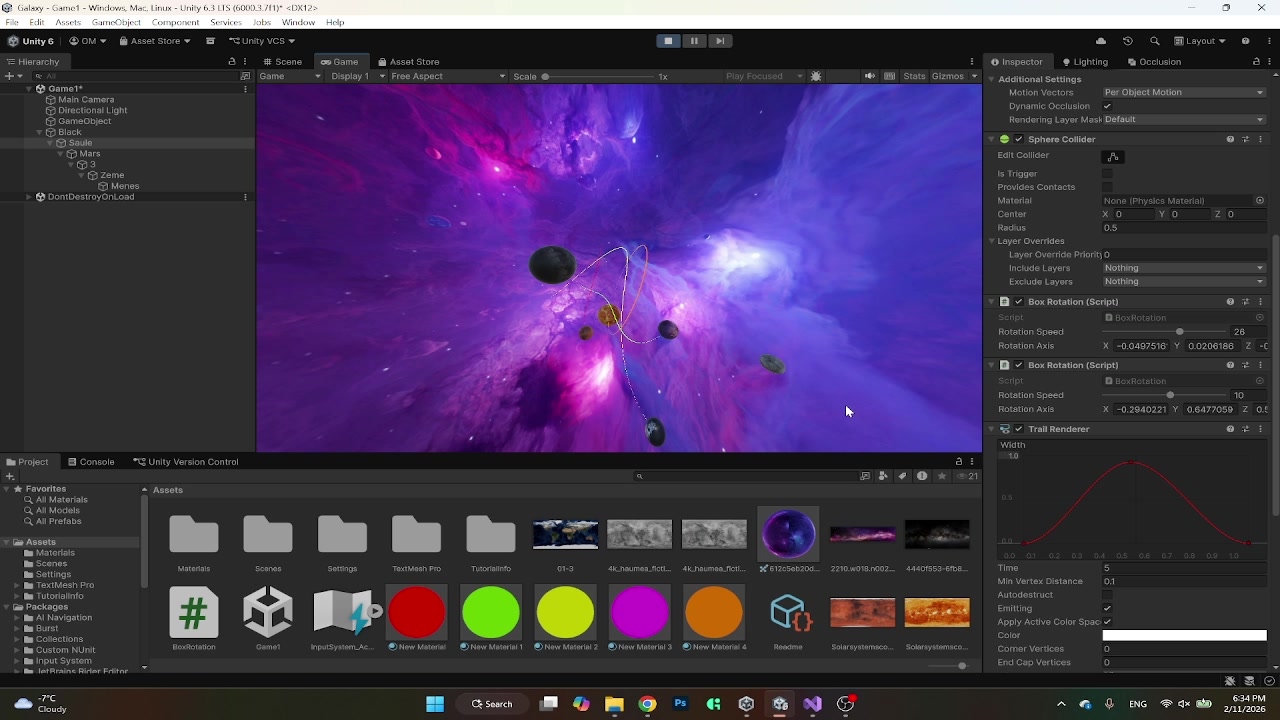The height and width of the screenshot is (720, 1280).
Task: Enable the Is Trigger checkbox
Action: (1107, 174)
